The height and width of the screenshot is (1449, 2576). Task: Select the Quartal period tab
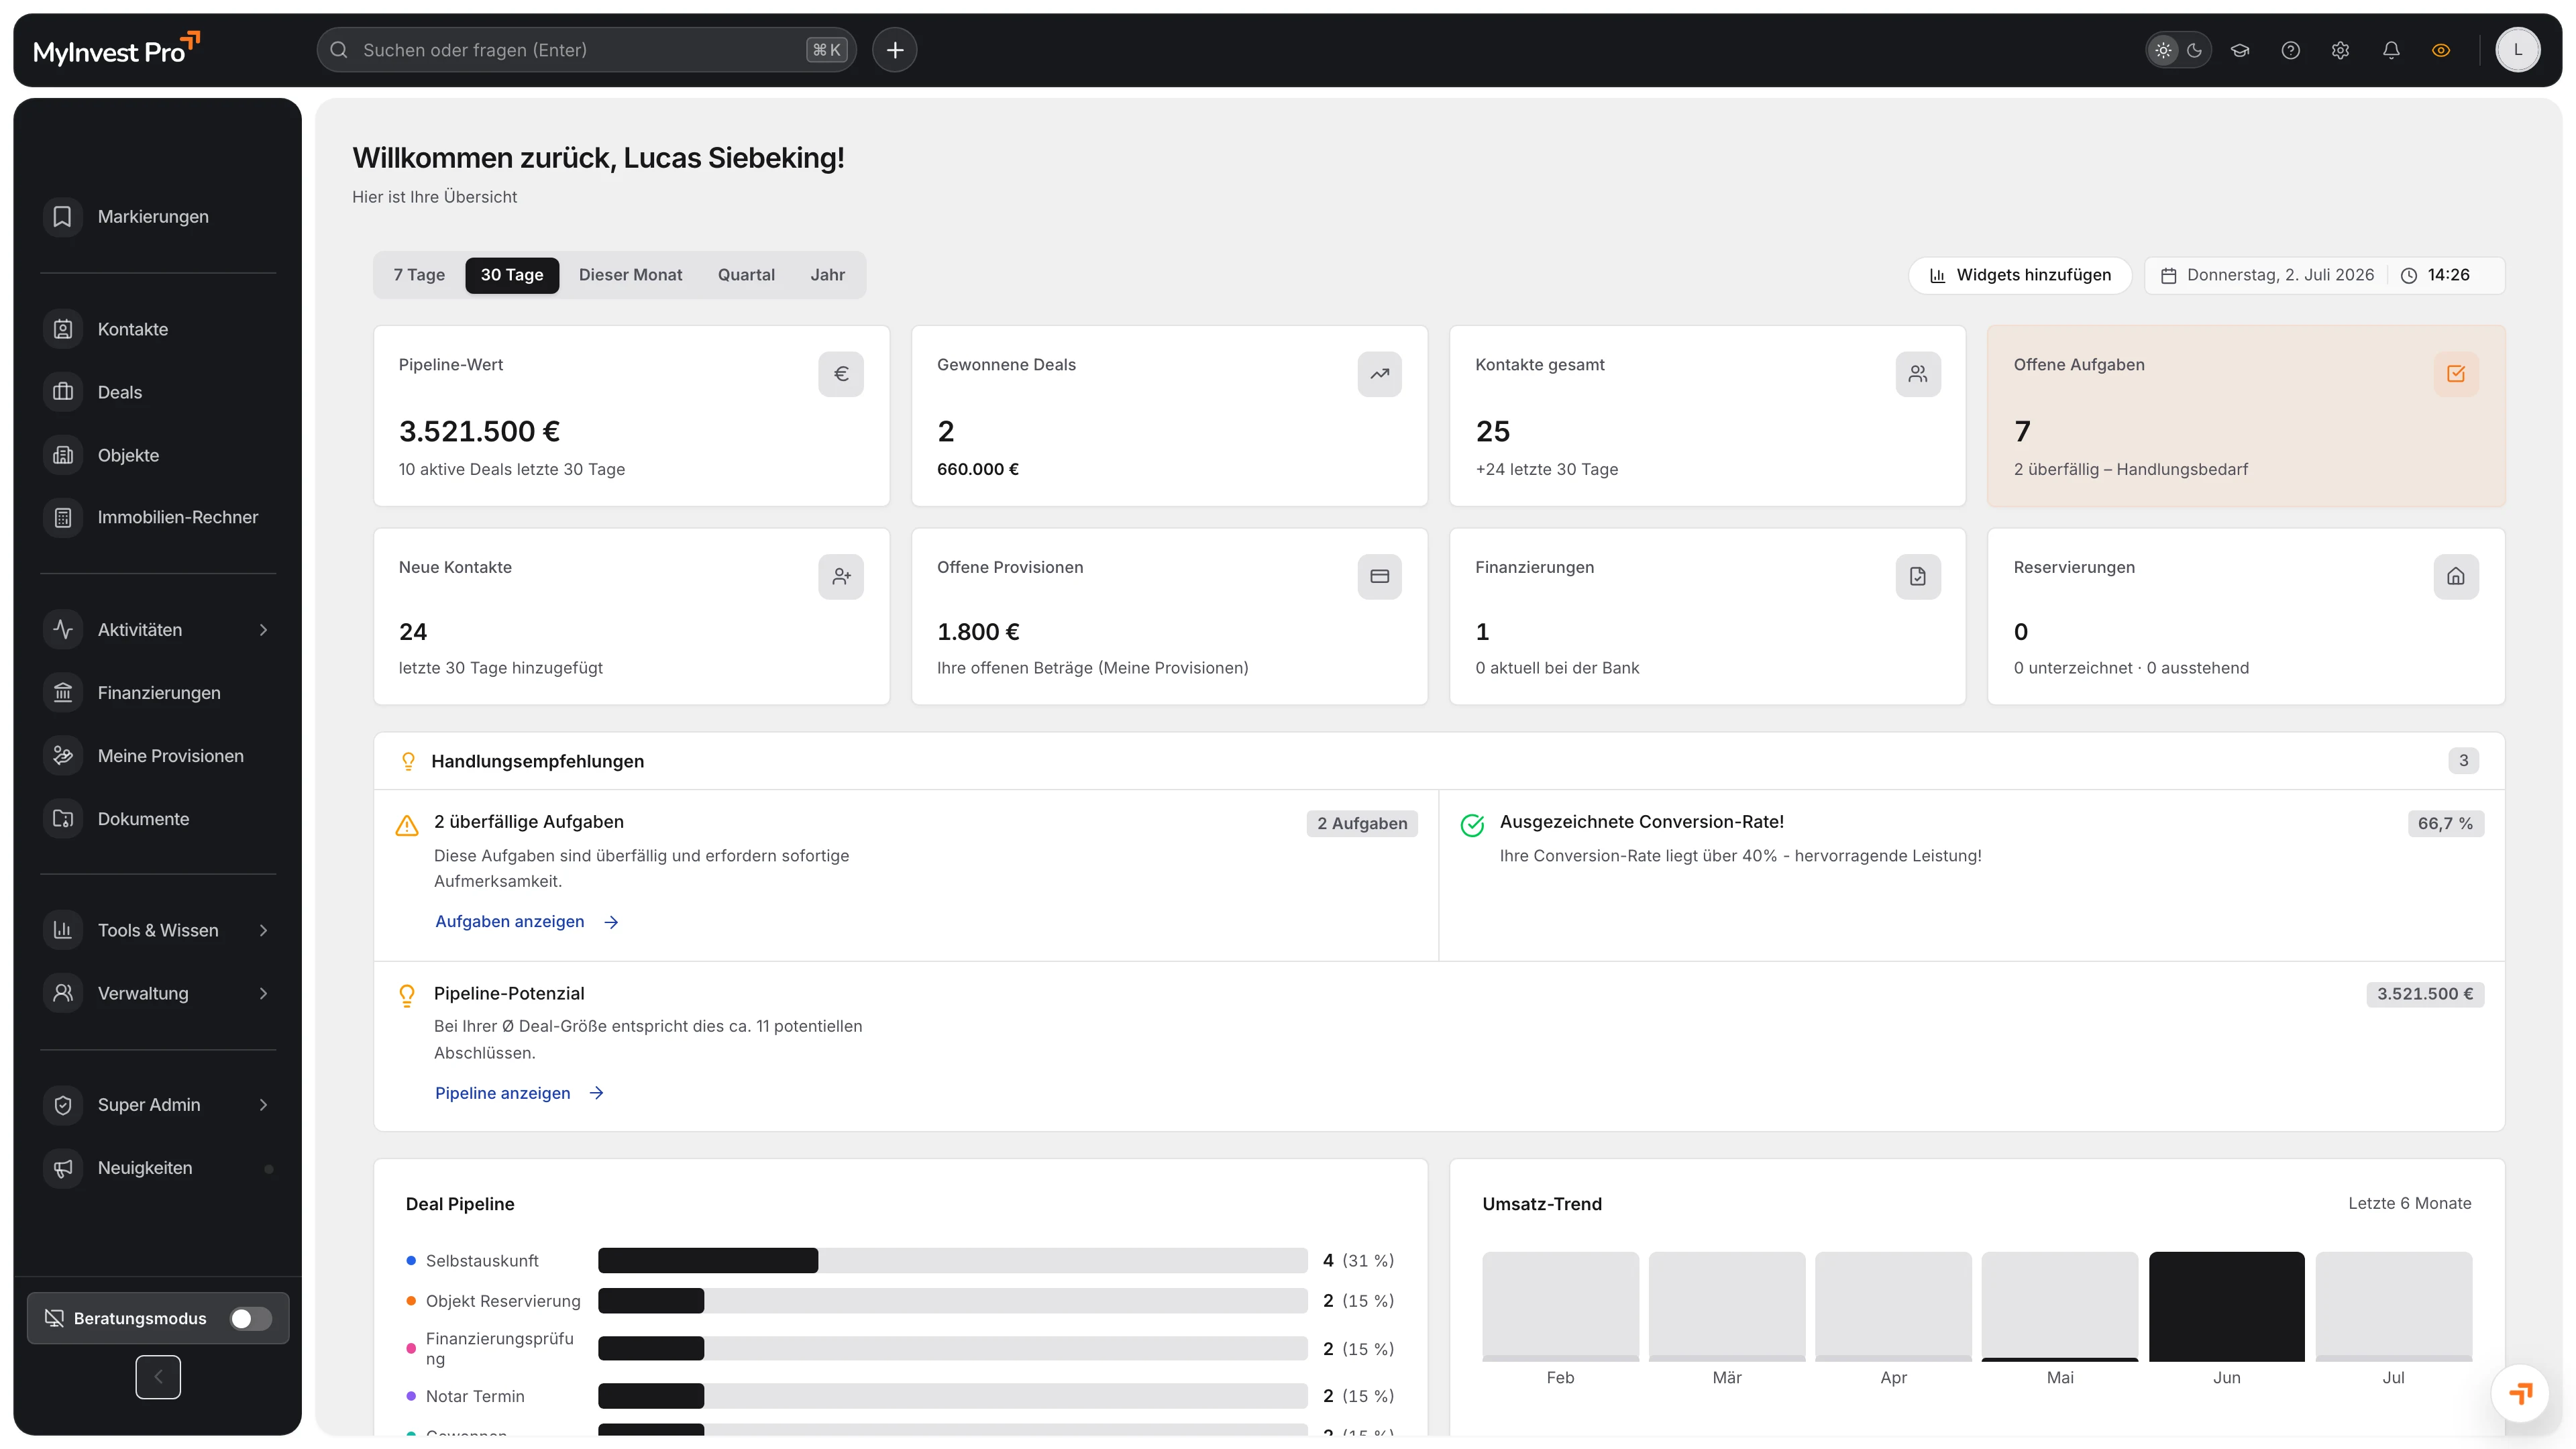[x=746, y=275]
